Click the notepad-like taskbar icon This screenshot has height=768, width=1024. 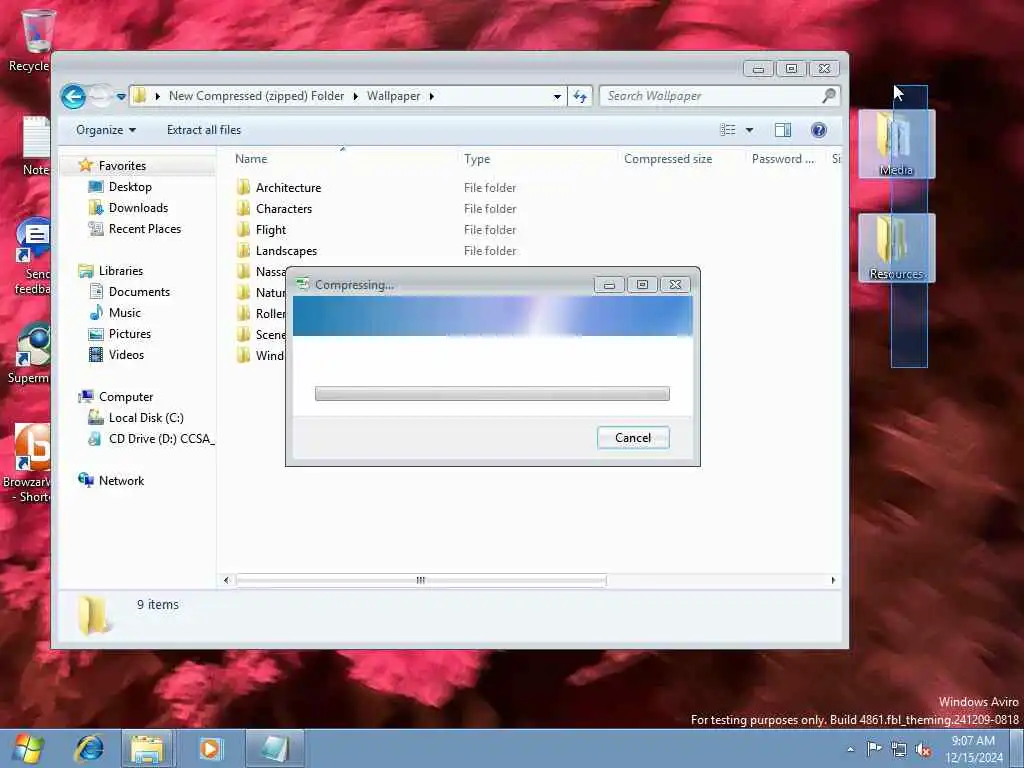tap(275, 748)
